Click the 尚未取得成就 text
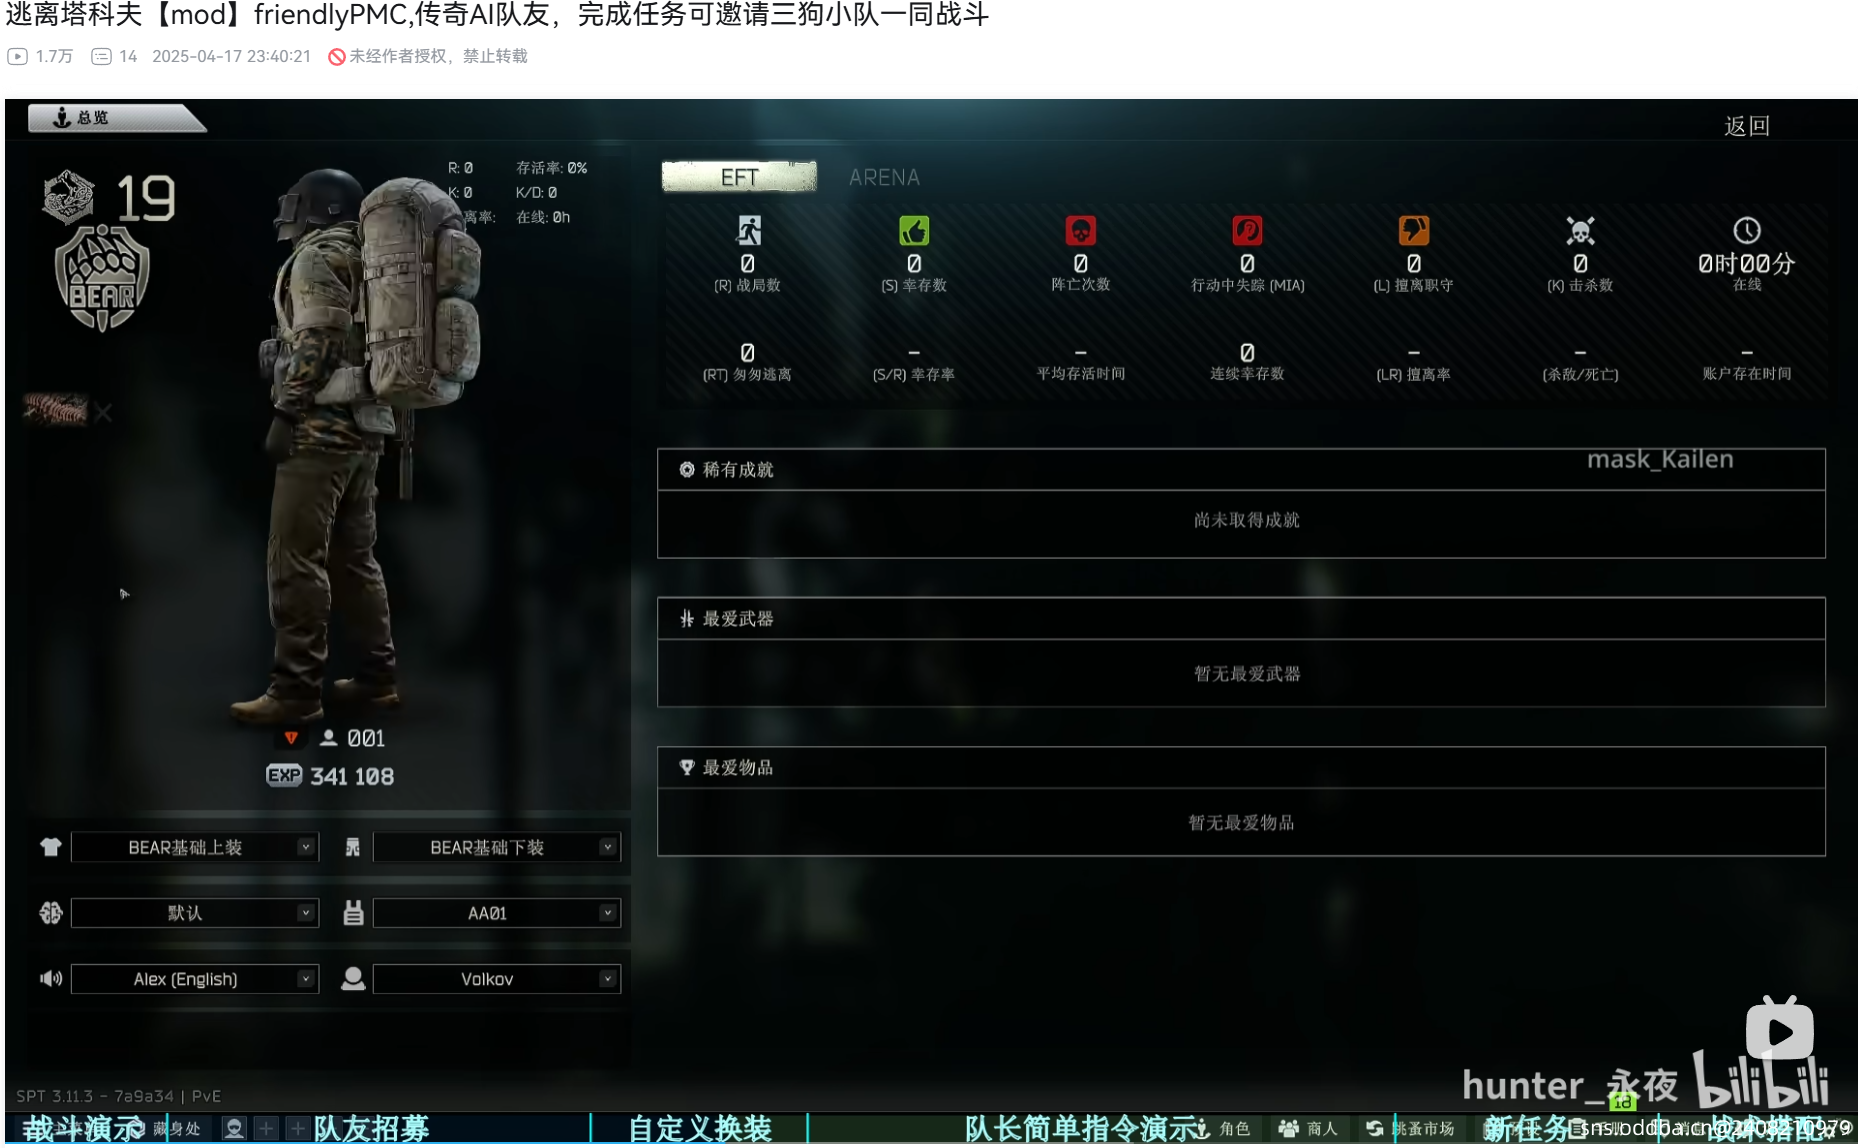The width and height of the screenshot is (1858, 1148). [1246, 520]
